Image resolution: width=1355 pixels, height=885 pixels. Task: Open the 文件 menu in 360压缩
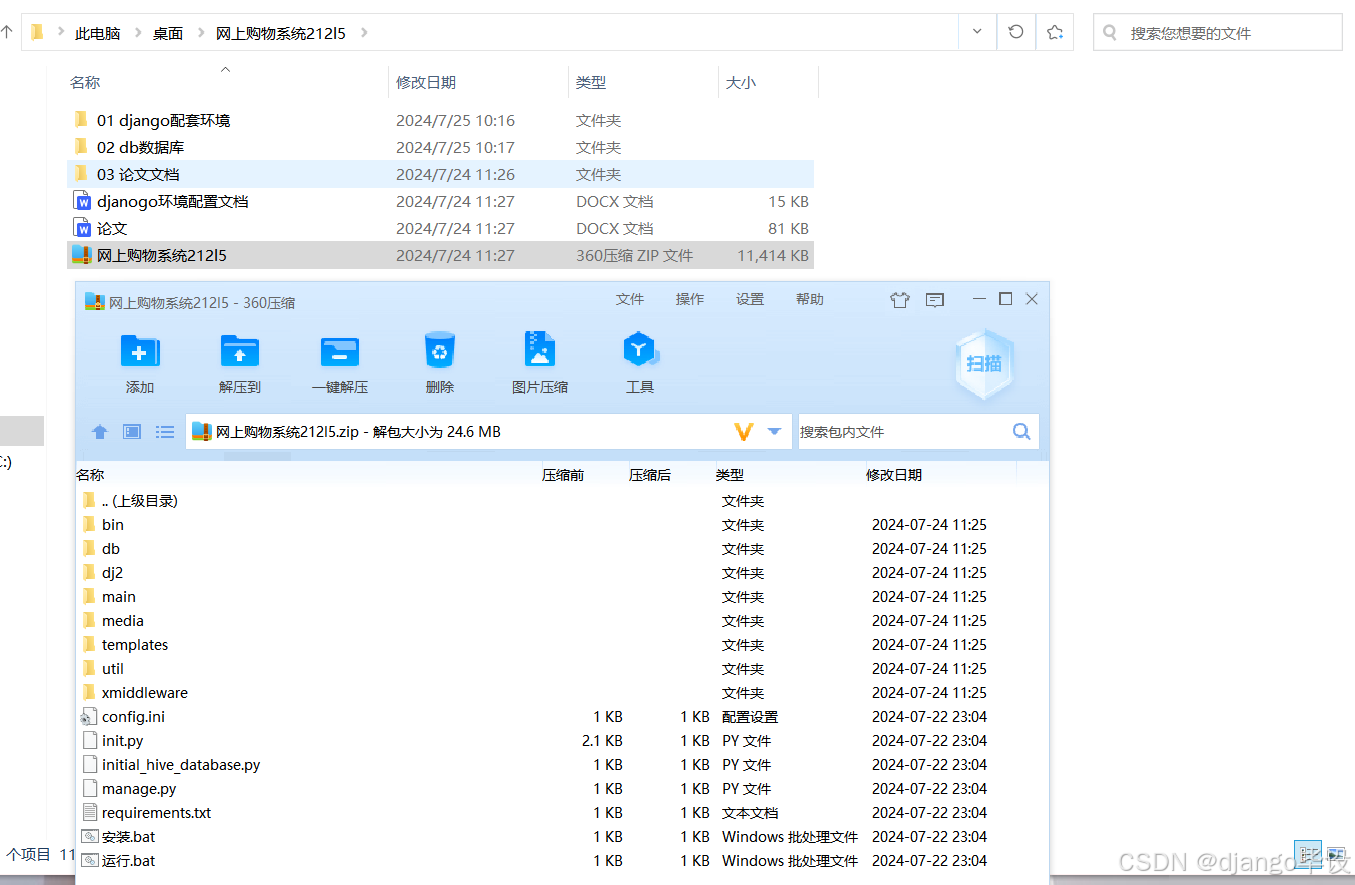630,299
